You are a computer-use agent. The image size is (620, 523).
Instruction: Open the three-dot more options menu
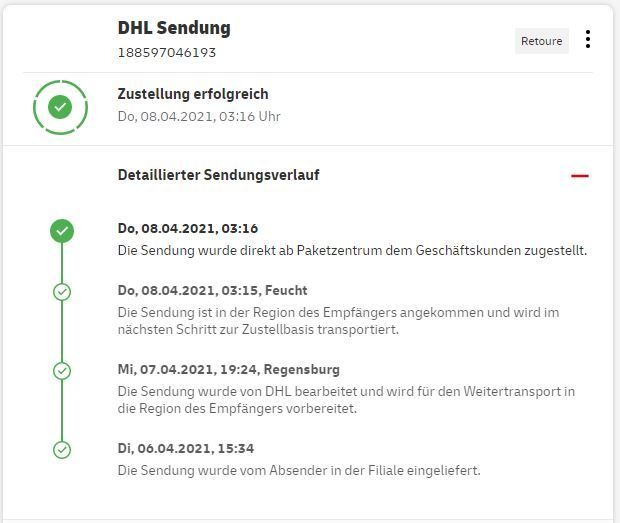(x=588, y=40)
